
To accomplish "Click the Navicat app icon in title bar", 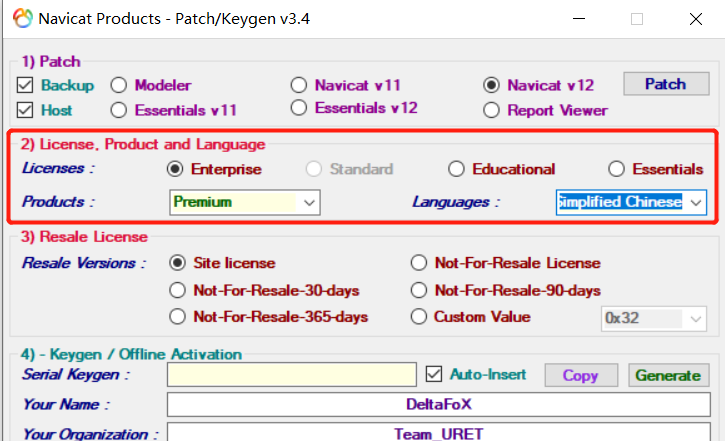I will (23, 18).
